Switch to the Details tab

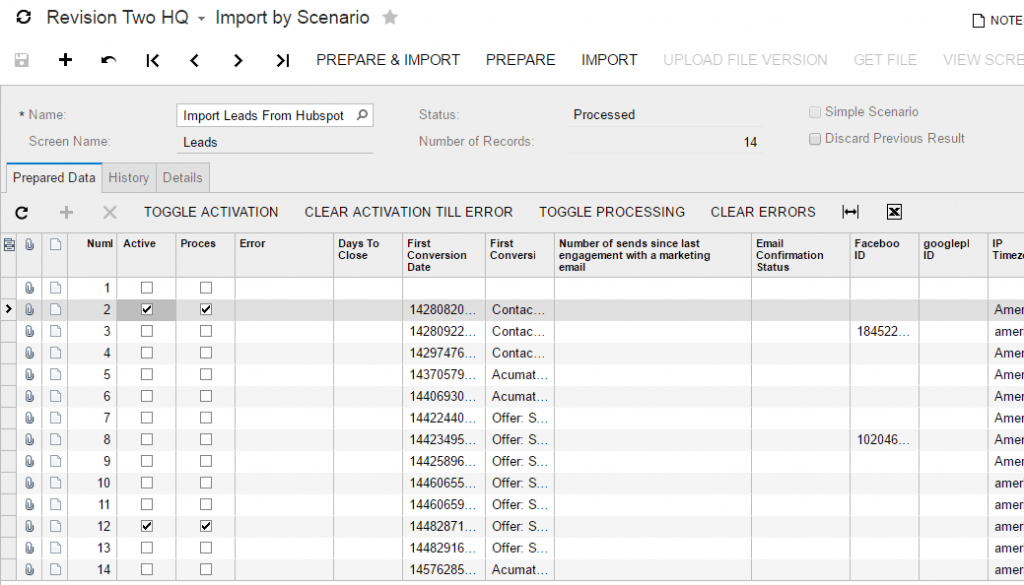pos(182,178)
